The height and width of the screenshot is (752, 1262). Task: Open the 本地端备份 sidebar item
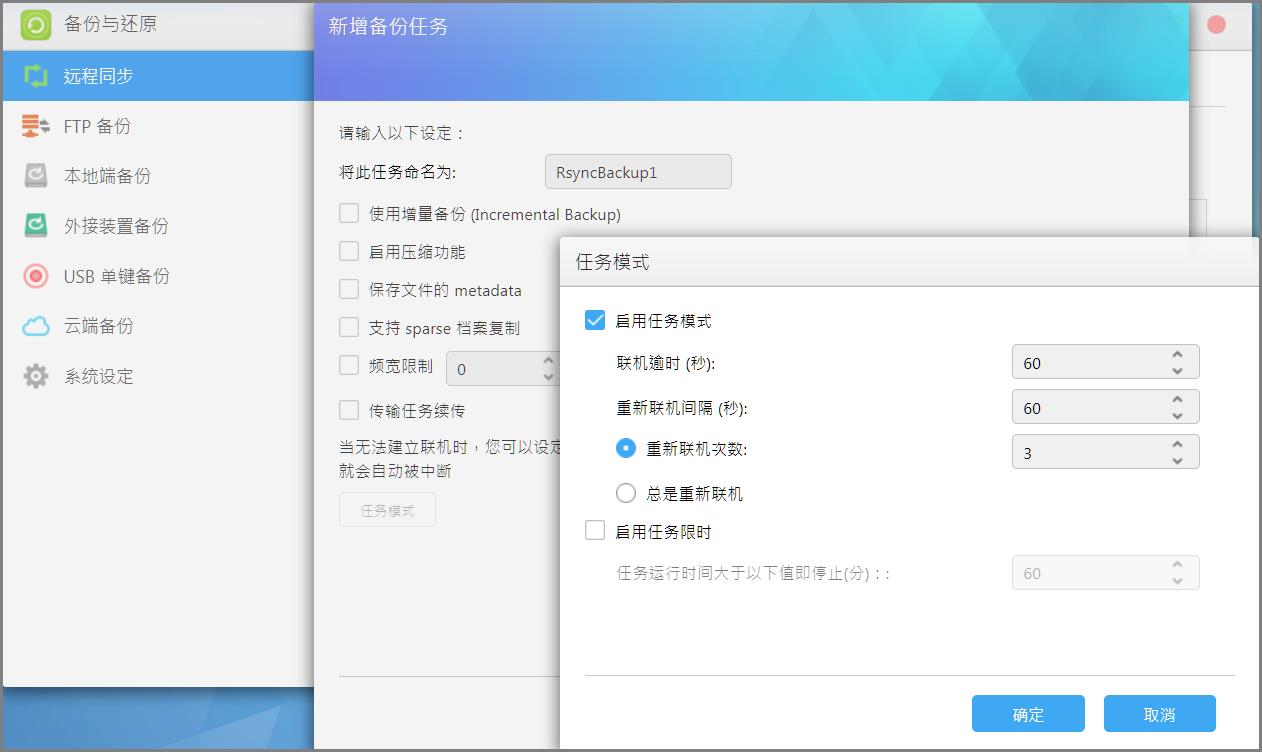coord(158,176)
